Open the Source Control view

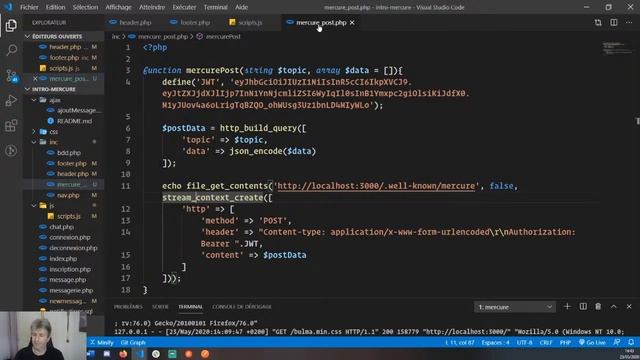coord(11,76)
